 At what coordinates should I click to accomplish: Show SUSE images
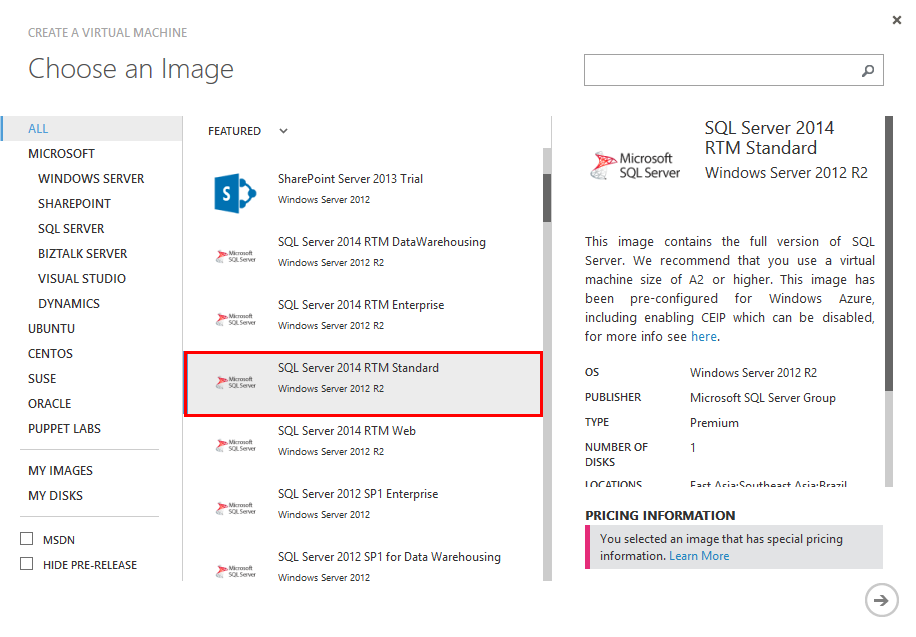[42, 379]
